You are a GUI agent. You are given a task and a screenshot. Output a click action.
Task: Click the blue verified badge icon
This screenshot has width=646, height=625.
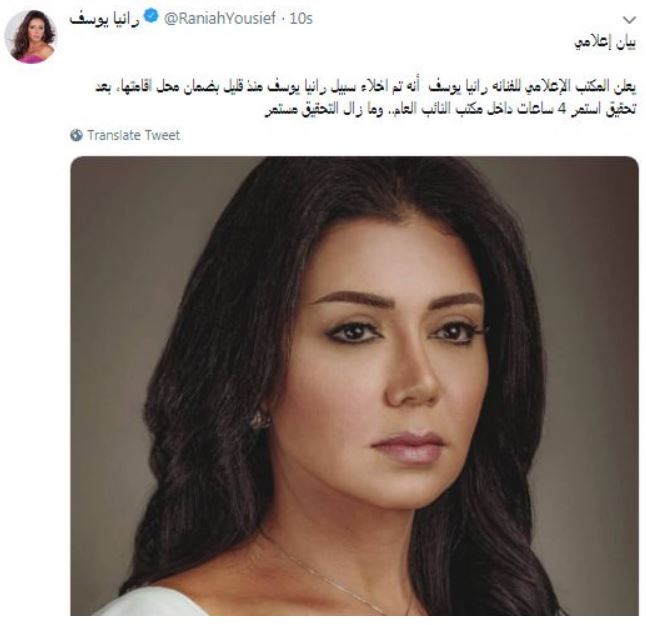coord(152,16)
